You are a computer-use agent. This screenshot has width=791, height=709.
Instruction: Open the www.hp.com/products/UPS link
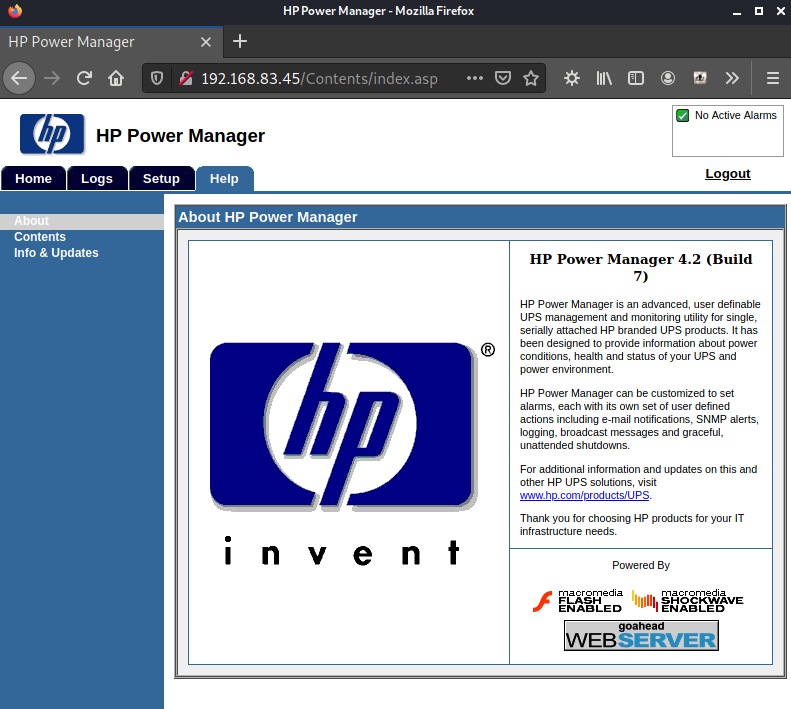click(x=584, y=496)
